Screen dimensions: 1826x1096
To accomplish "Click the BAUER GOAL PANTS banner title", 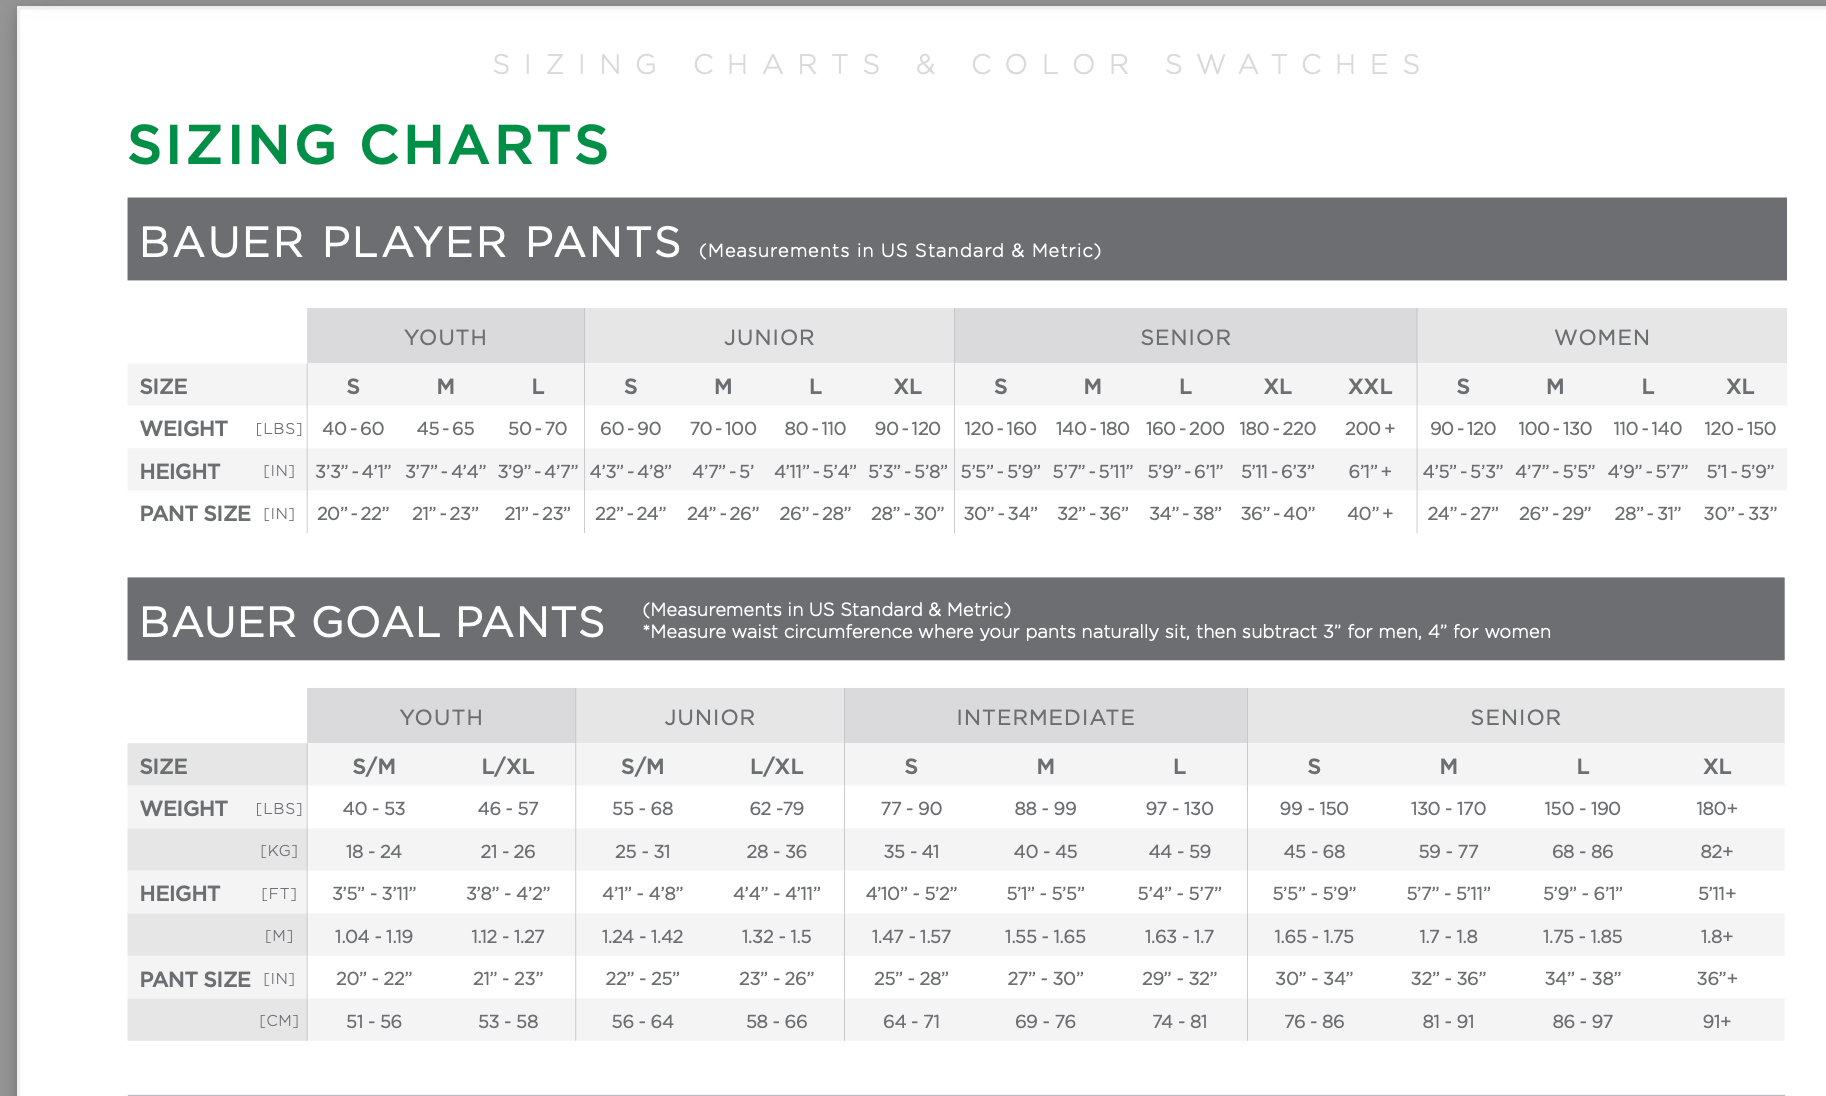I will click(372, 622).
